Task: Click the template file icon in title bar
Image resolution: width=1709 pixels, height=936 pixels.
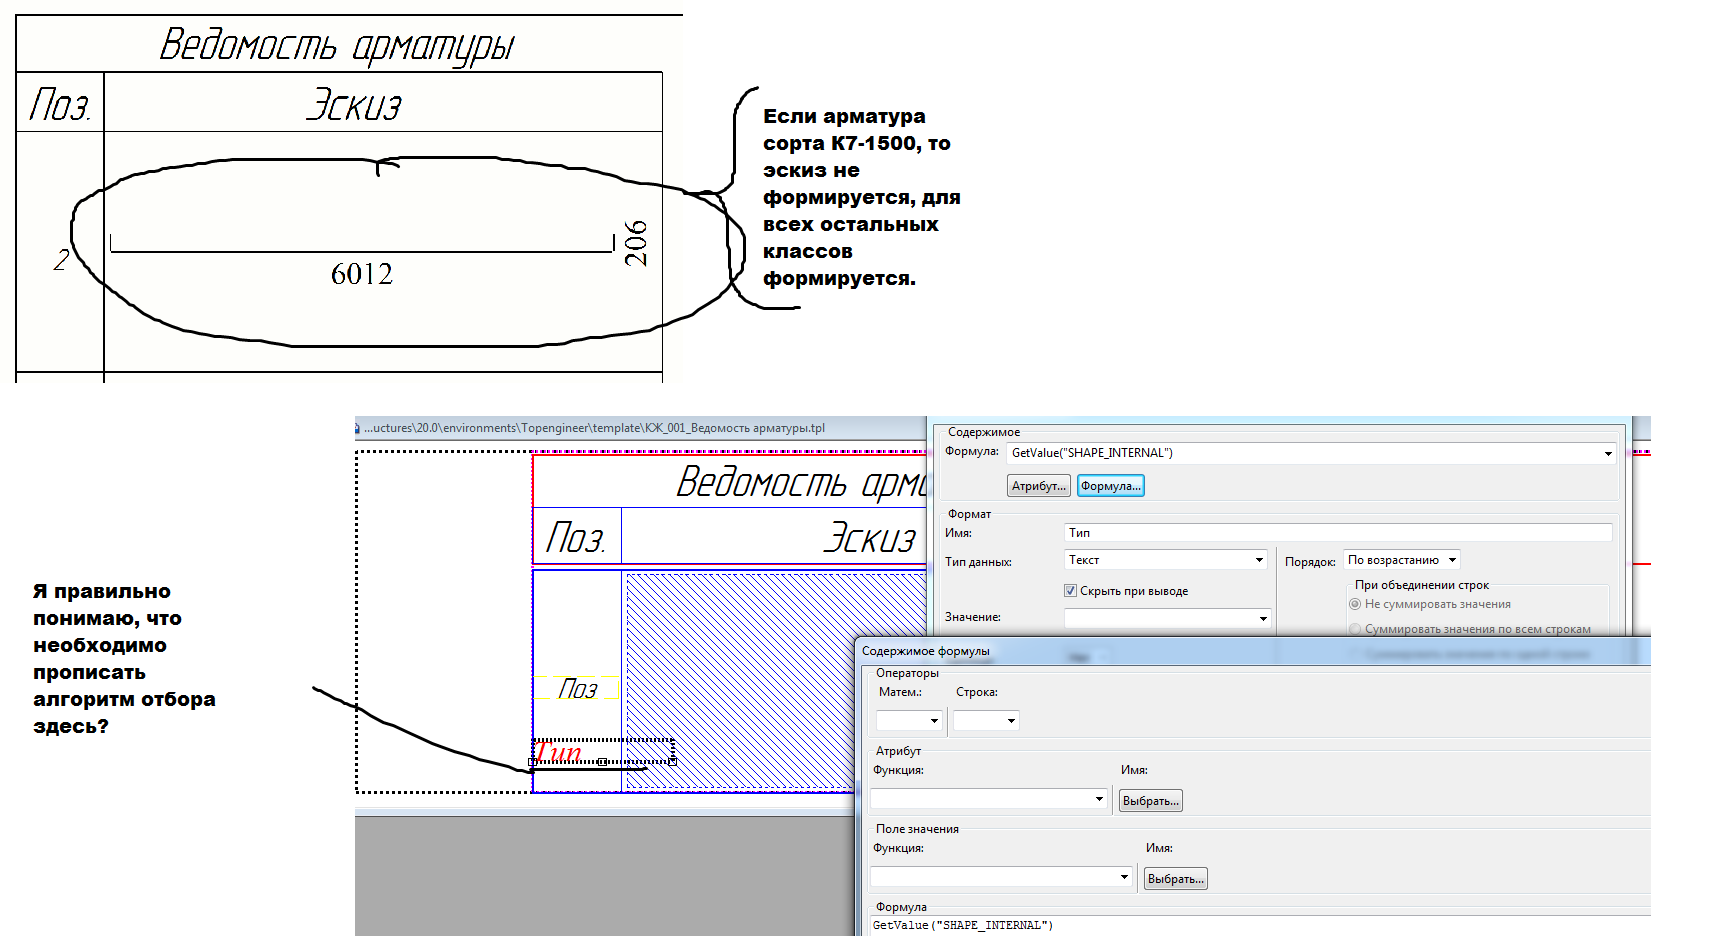Action: (358, 428)
